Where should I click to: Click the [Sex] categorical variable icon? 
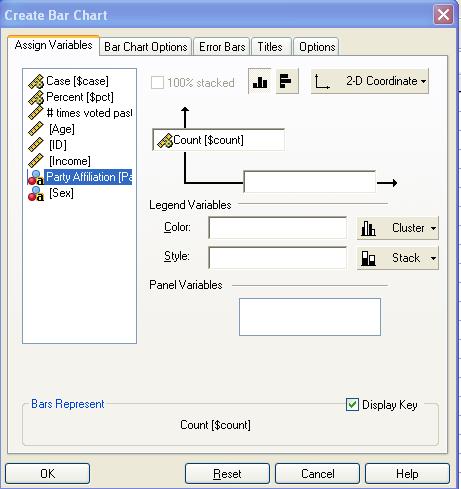tap(36, 193)
